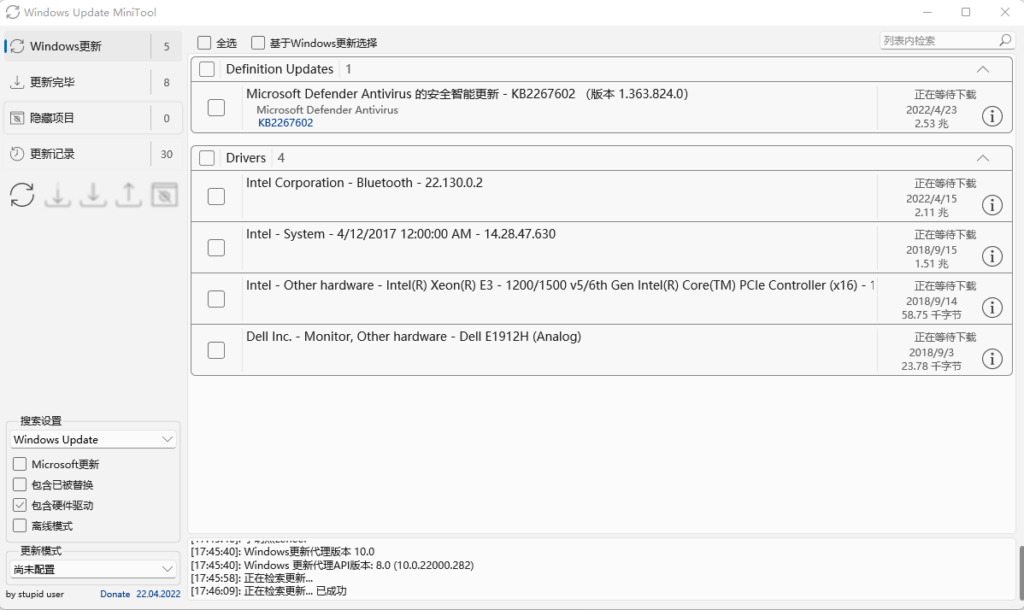Viewport: 1024px width, 610px height.
Task: Enable the Microsoft更新 option
Action: (20, 464)
